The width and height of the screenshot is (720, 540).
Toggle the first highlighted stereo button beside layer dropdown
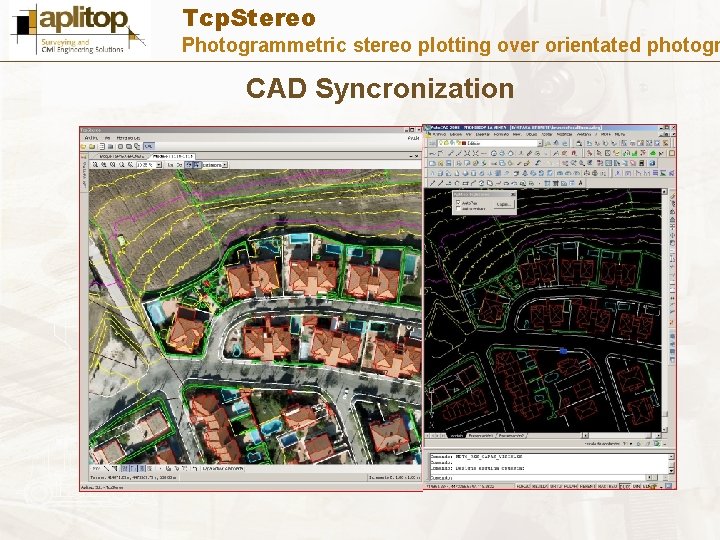[188, 165]
